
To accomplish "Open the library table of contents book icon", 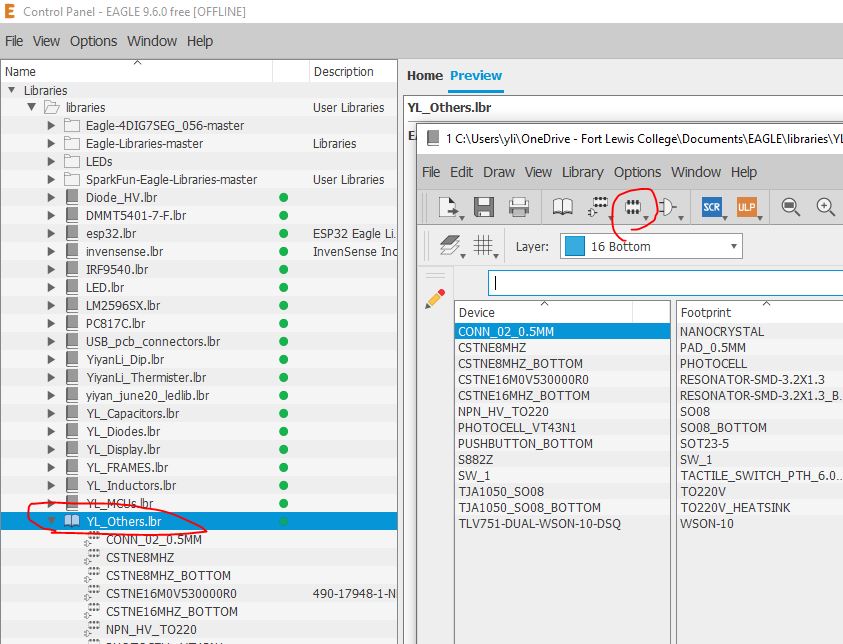I will [562, 207].
